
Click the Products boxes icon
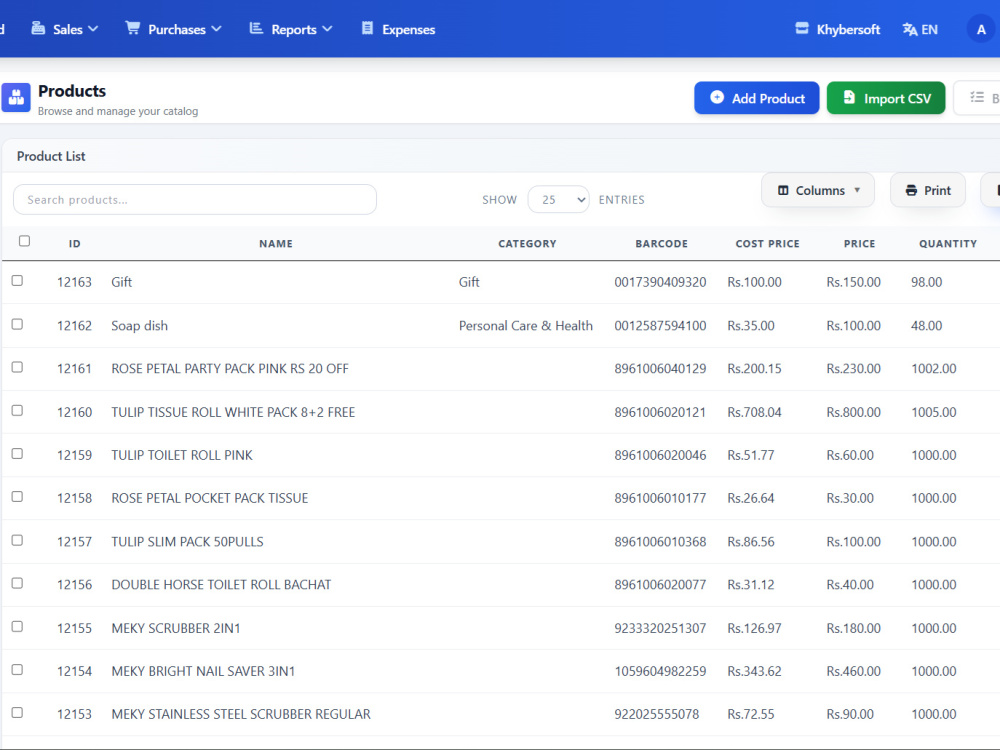(16, 98)
